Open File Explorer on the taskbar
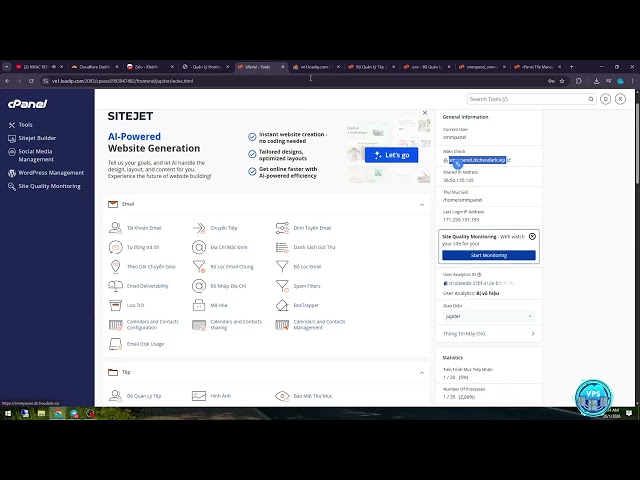Viewport: 640px width, 480px height. click(x=41, y=413)
